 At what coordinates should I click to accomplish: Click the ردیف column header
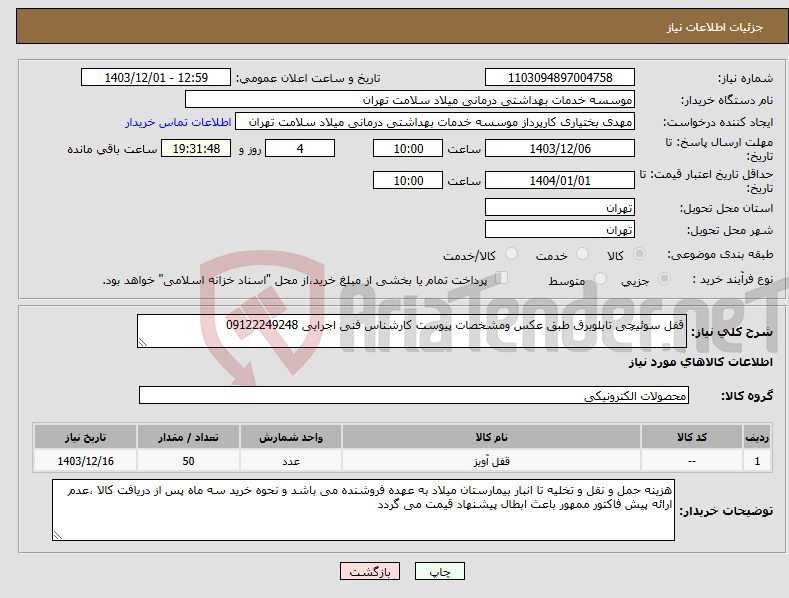(x=757, y=437)
